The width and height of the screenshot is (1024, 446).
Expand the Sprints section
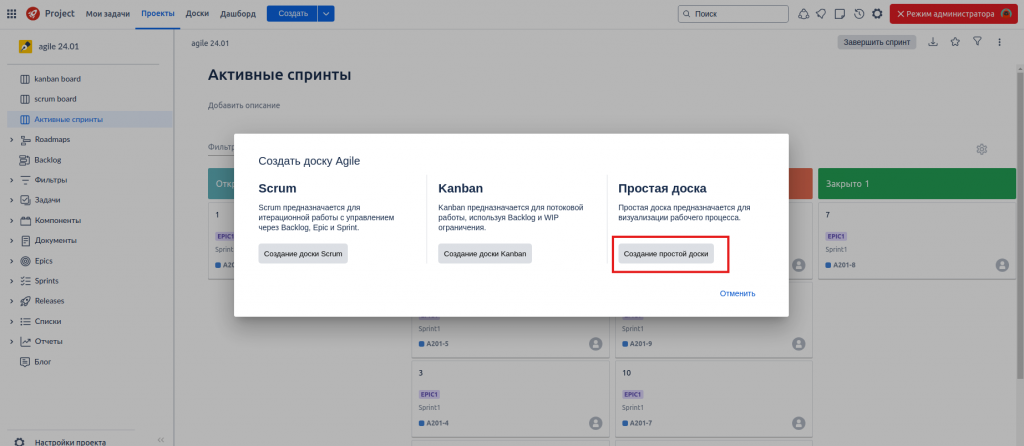(12, 281)
